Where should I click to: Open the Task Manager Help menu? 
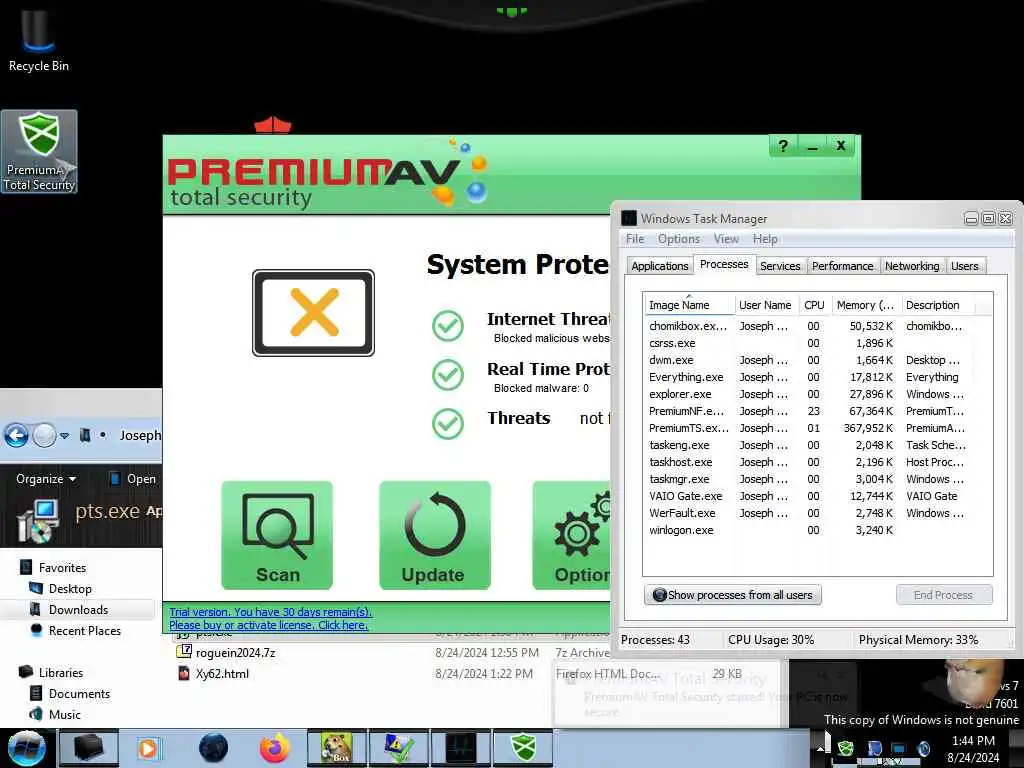(765, 239)
